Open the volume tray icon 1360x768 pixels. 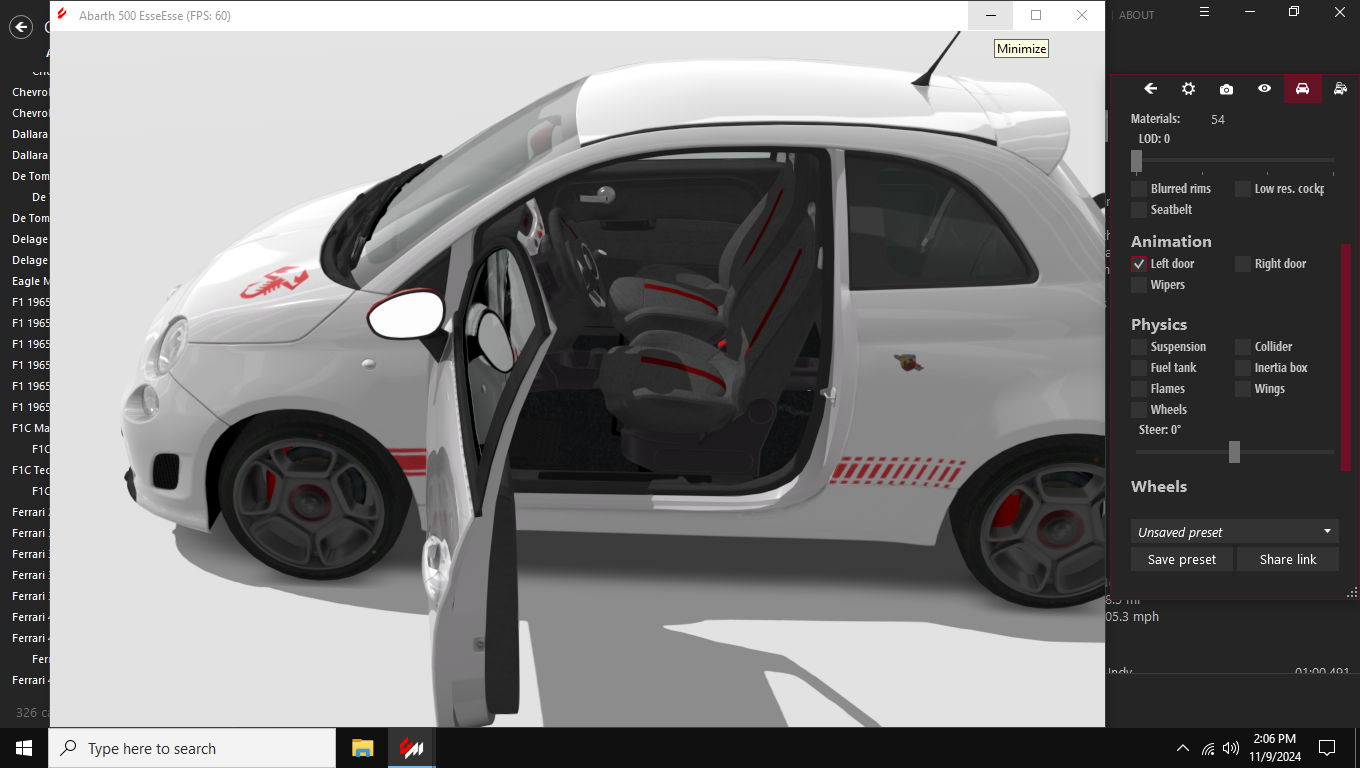coord(1231,748)
